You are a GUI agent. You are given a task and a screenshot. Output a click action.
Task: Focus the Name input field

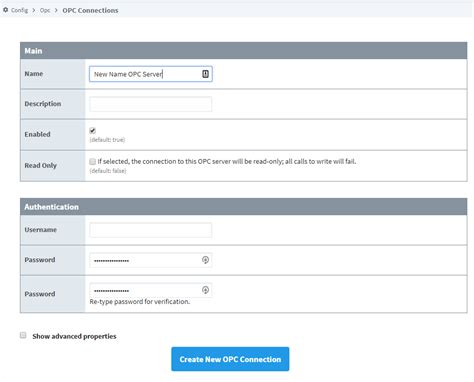(150, 74)
